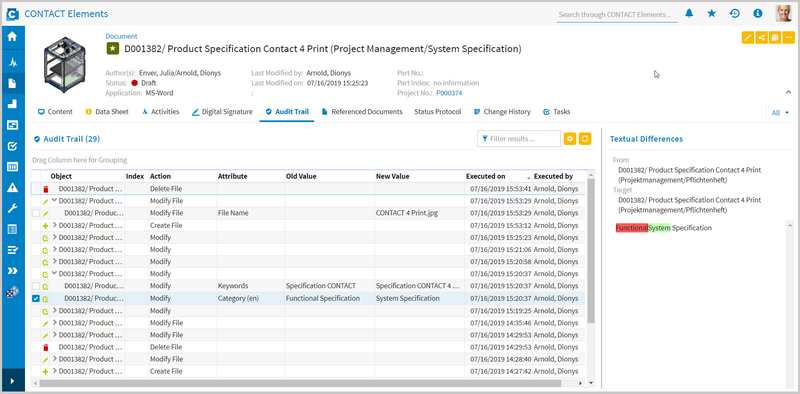Switch to the Content tab
800x394 pixels.
(55, 112)
